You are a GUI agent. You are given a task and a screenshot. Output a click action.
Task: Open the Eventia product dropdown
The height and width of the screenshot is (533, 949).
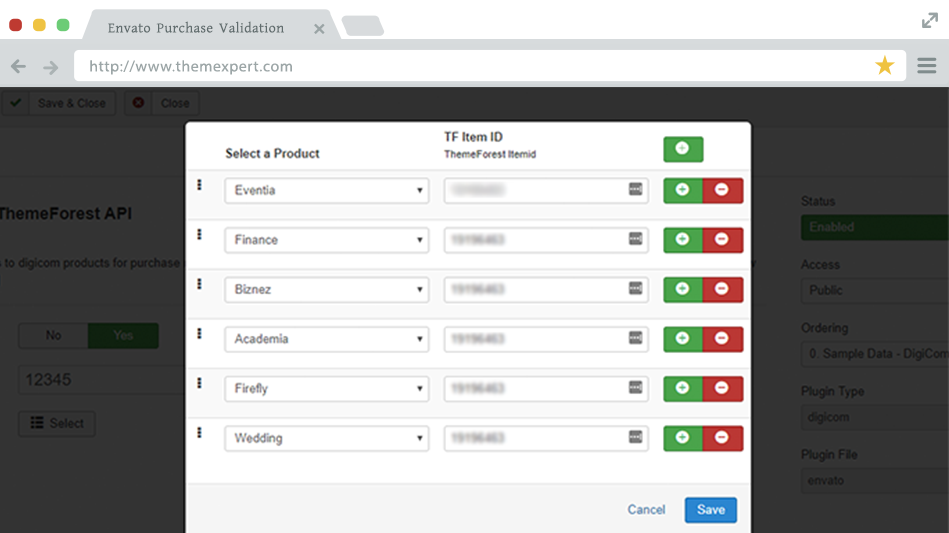pos(327,191)
